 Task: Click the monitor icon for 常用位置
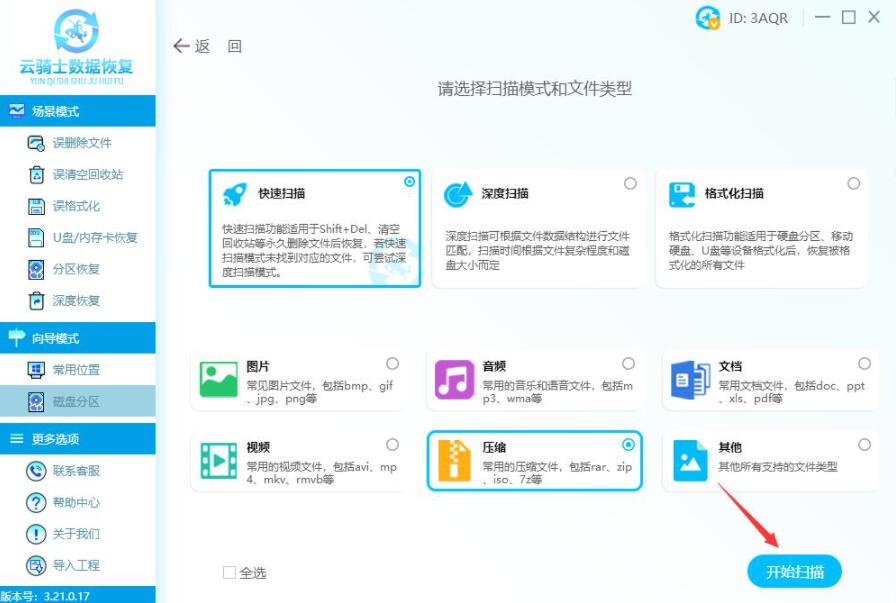coord(36,370)
